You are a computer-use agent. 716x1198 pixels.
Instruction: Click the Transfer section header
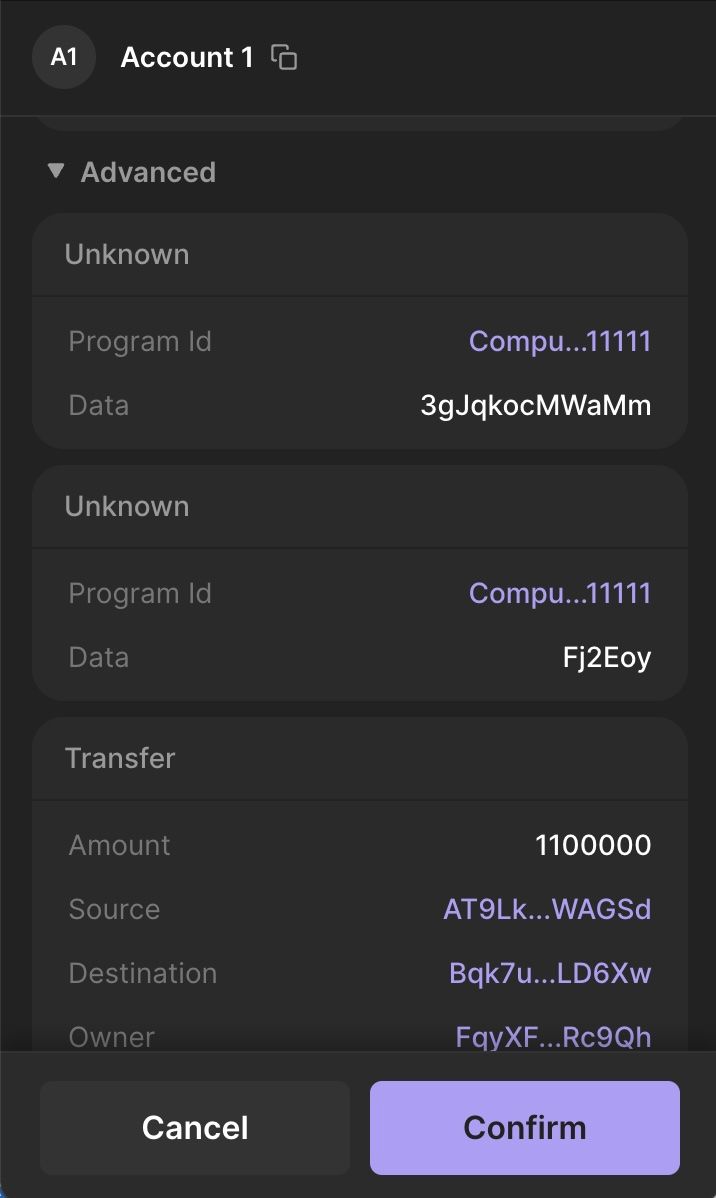click(120, 758)
